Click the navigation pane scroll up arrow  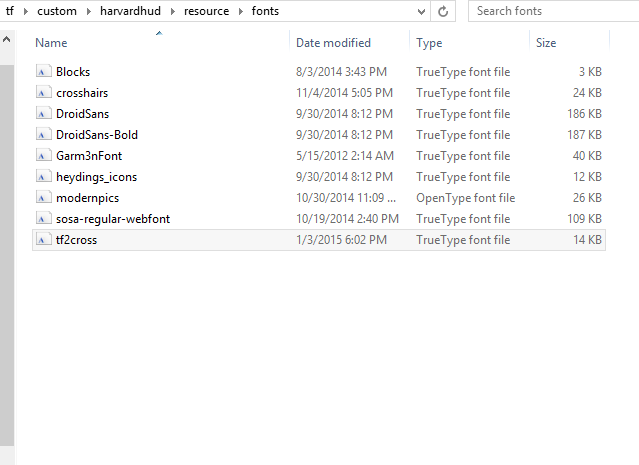point(7,40)
